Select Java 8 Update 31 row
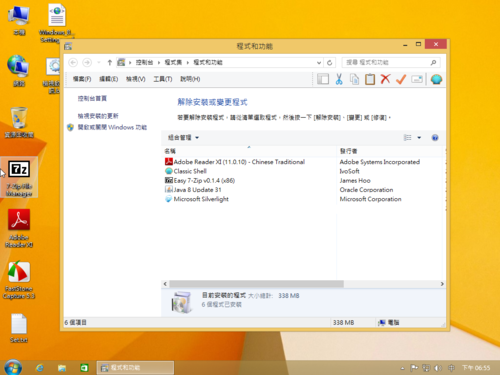This screenshot has width=500, height=375. [x=303, y=190]
